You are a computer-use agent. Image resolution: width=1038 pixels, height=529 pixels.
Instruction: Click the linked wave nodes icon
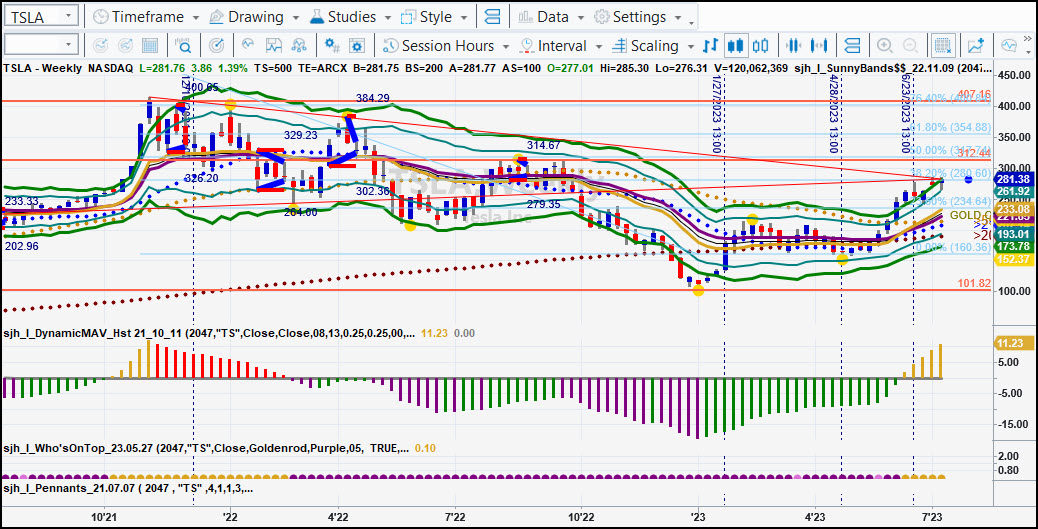click(x=299, y=46)
